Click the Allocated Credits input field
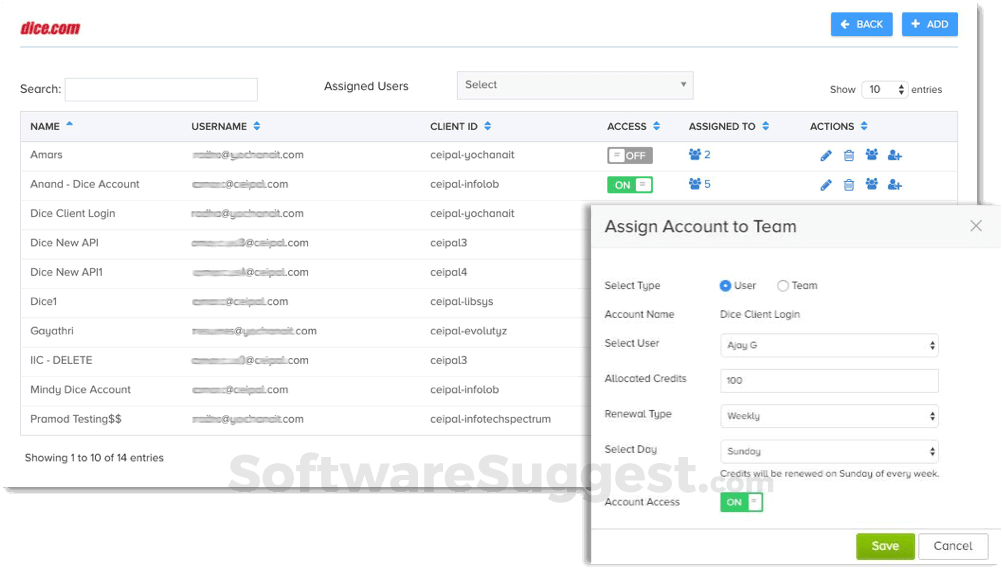Viewport: 1002px width, 572px height. pyautogui.click(x=829, y=381)
